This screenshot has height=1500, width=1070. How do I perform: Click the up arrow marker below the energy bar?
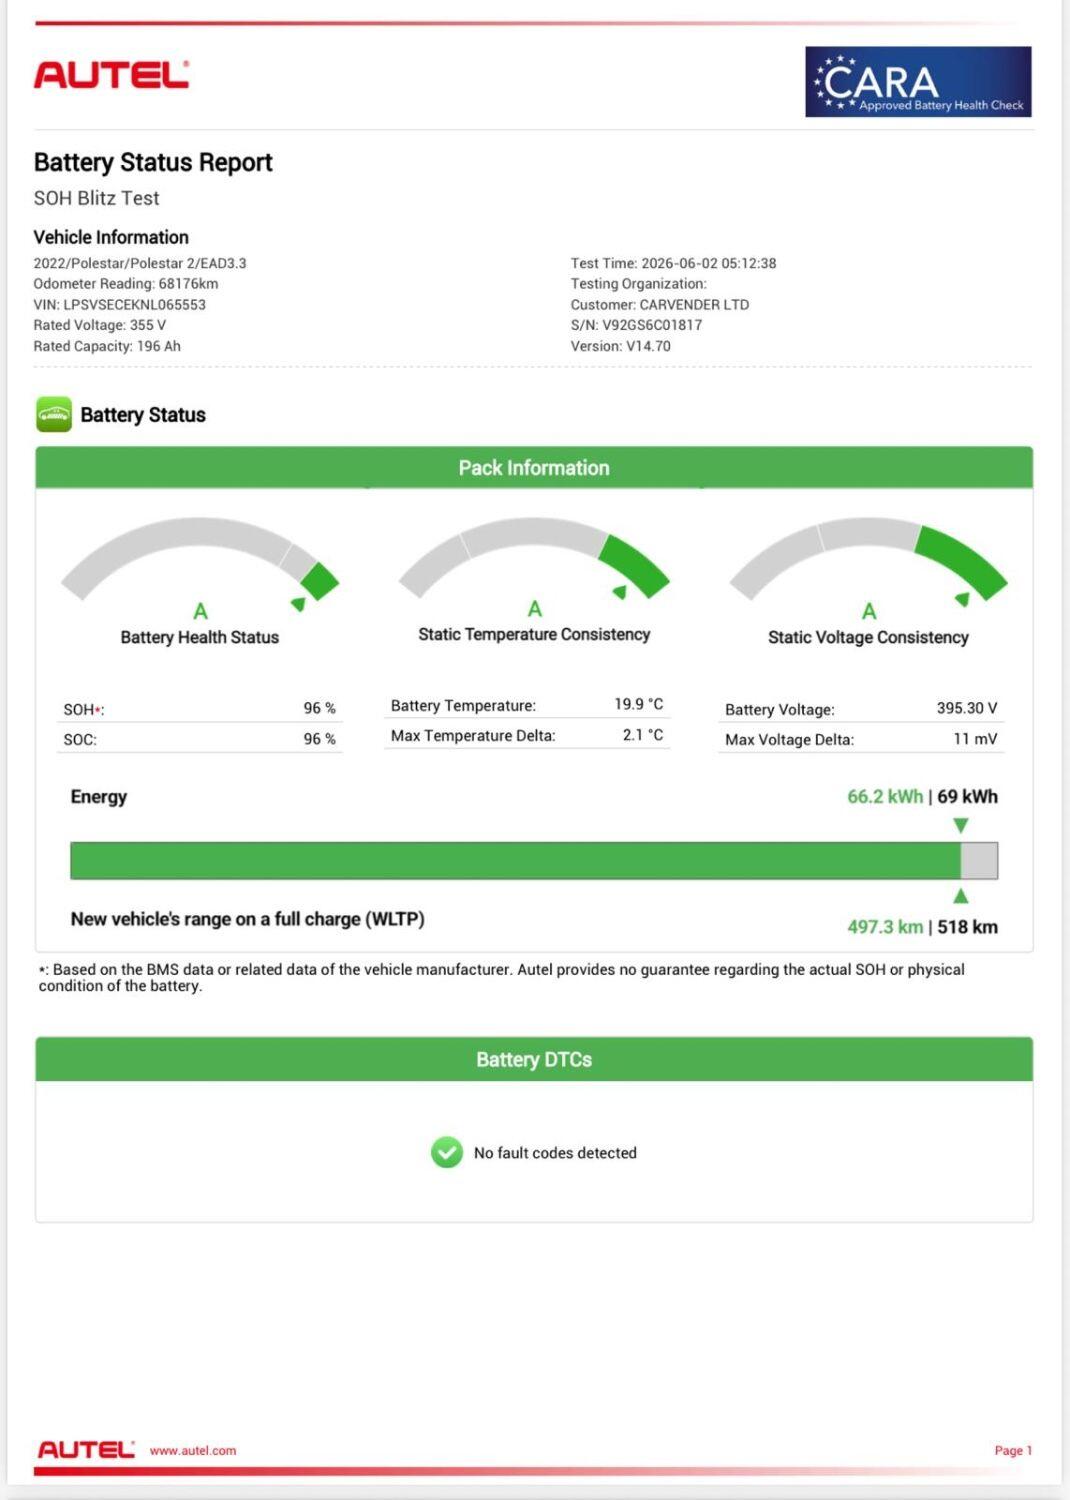coord(961,896)
